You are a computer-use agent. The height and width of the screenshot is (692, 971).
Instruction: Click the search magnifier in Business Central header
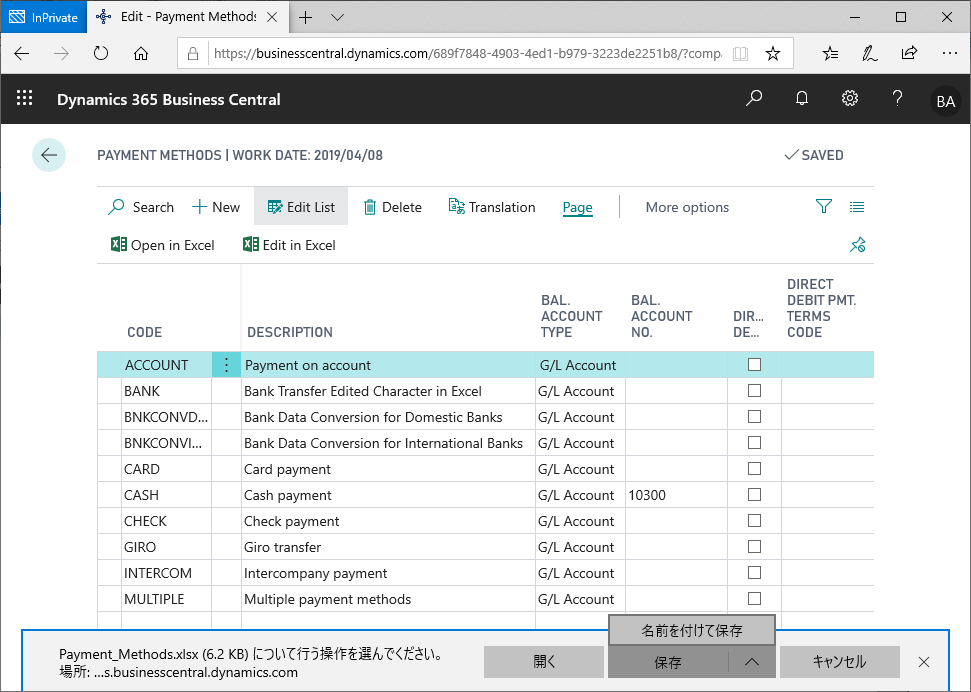click(754, 98)
